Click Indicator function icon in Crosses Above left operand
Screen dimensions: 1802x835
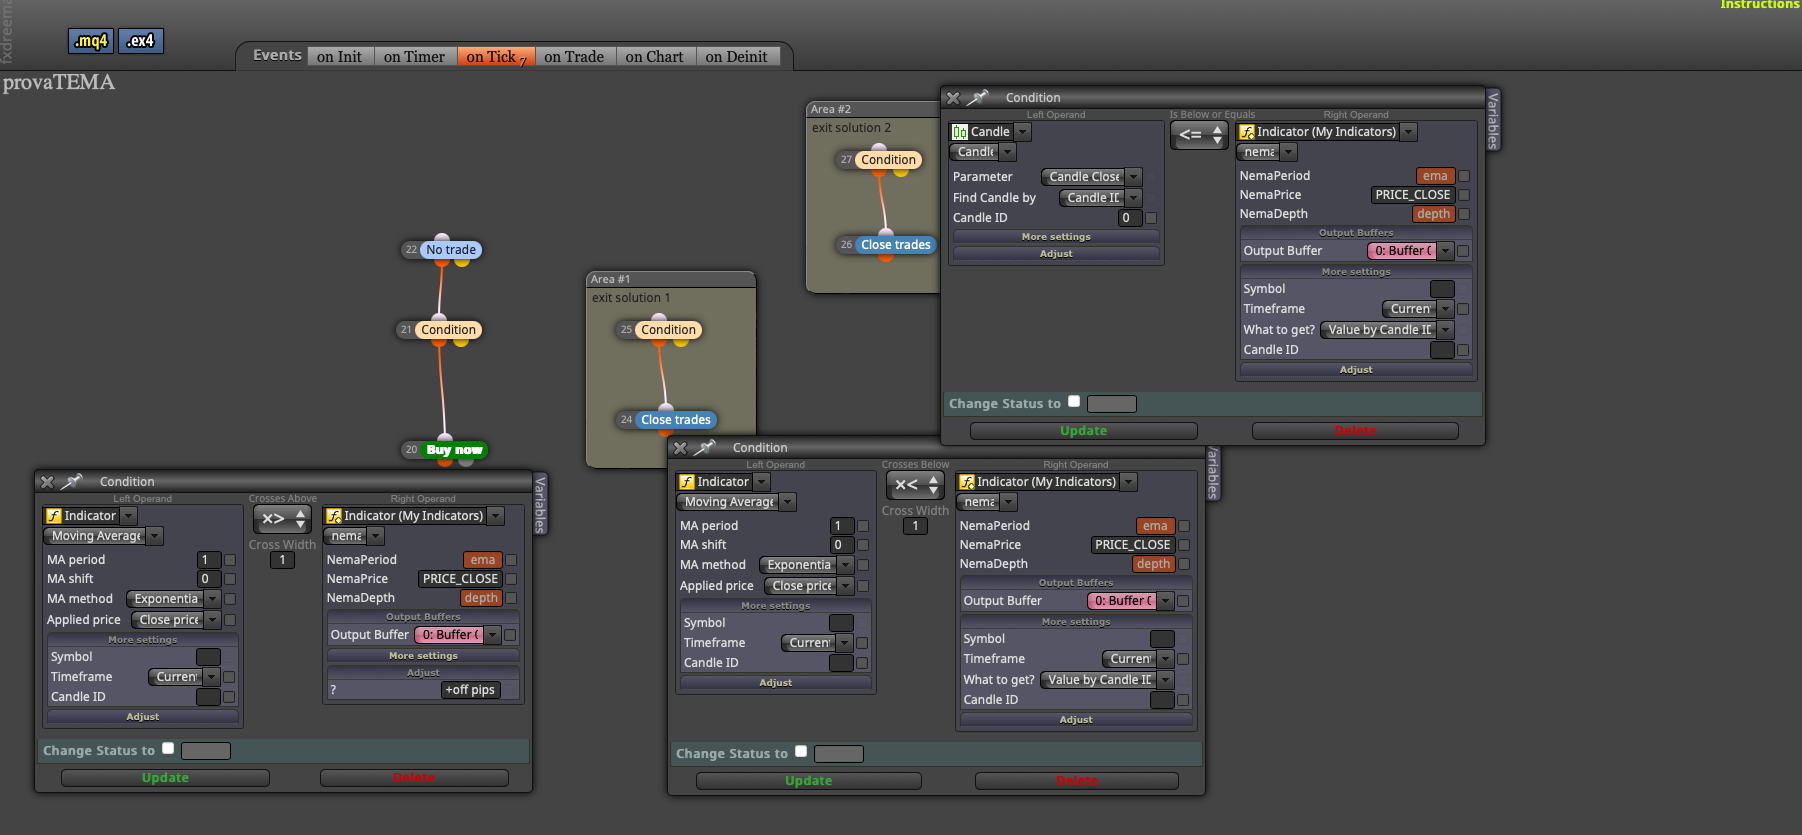click(x=54, y=516)
